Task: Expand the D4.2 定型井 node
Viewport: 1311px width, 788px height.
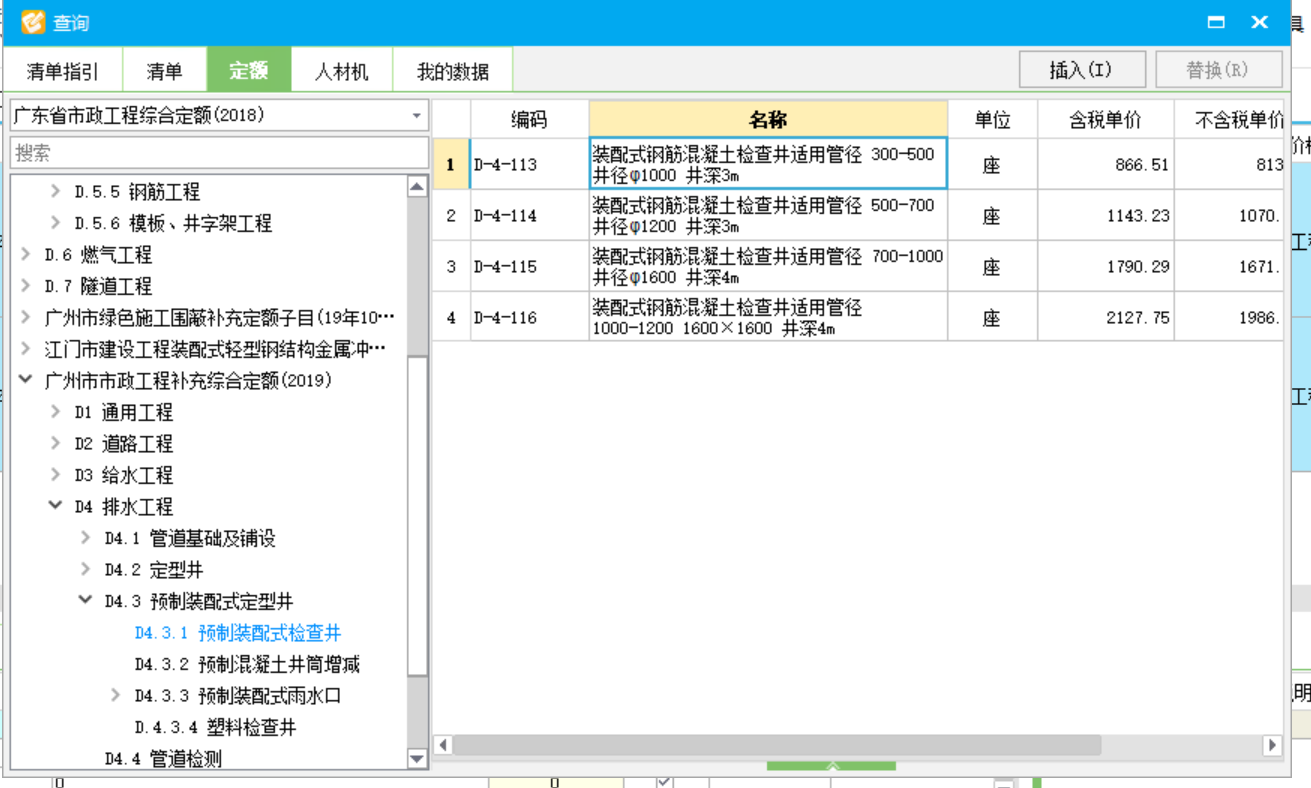Action: tap(85, 569)
